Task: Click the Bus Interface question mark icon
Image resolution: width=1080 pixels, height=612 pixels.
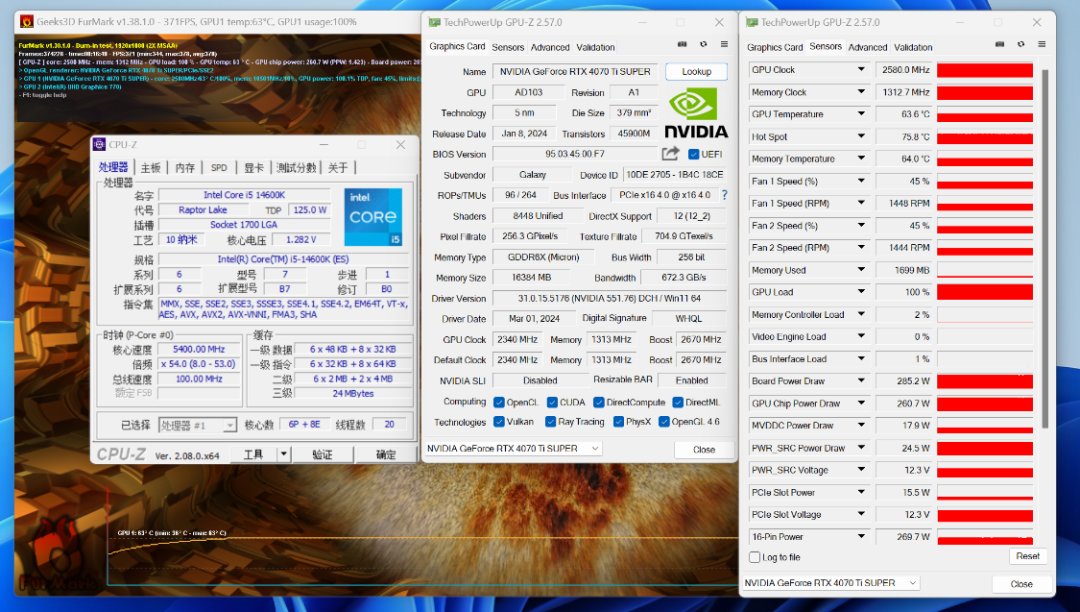Action: [724, 195]
